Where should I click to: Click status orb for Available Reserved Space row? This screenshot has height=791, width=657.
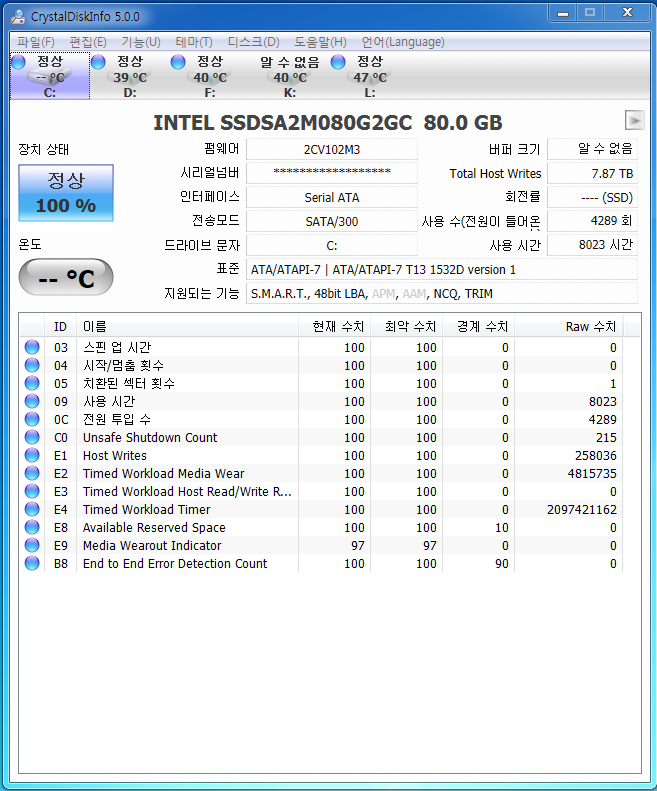pos(32,527)
